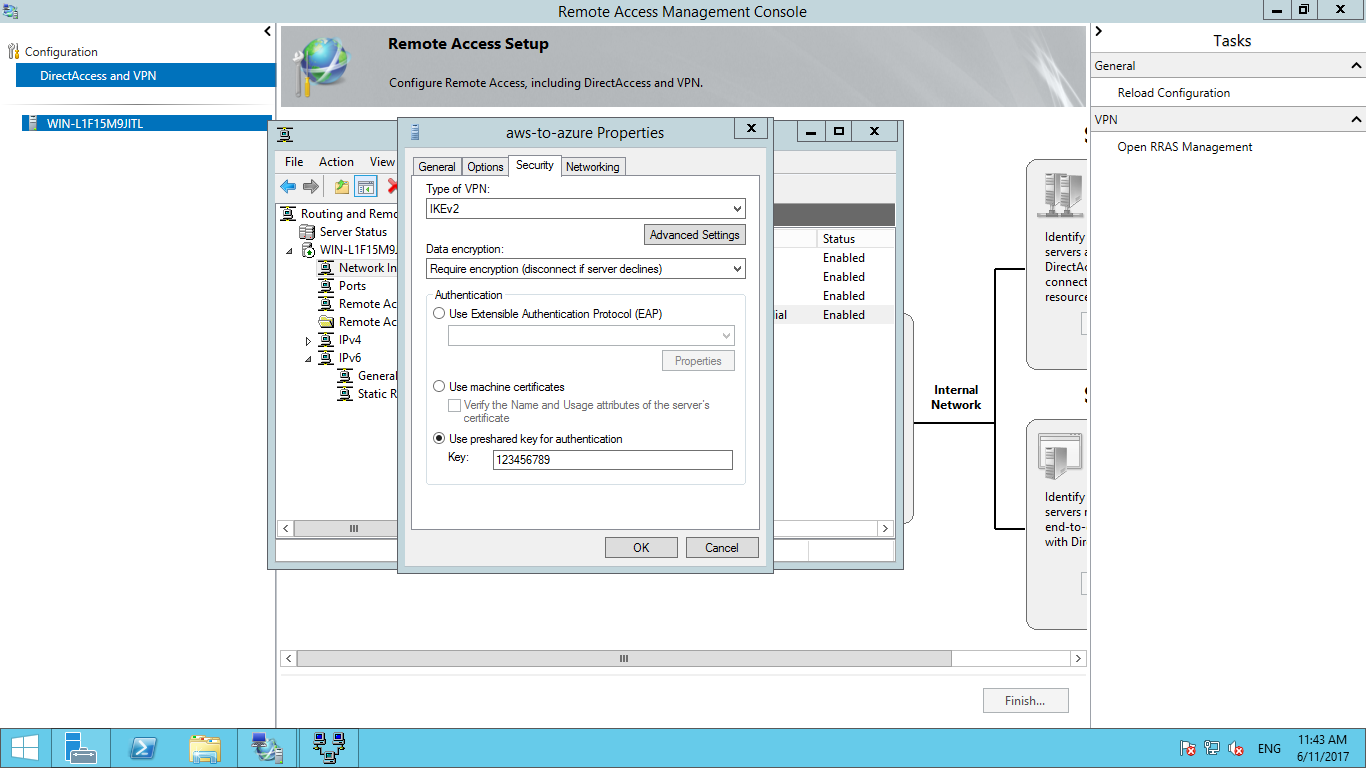Select Use machine certificates radio option
The width and height of the screenshot is (1366, 768).
(439, 387)
